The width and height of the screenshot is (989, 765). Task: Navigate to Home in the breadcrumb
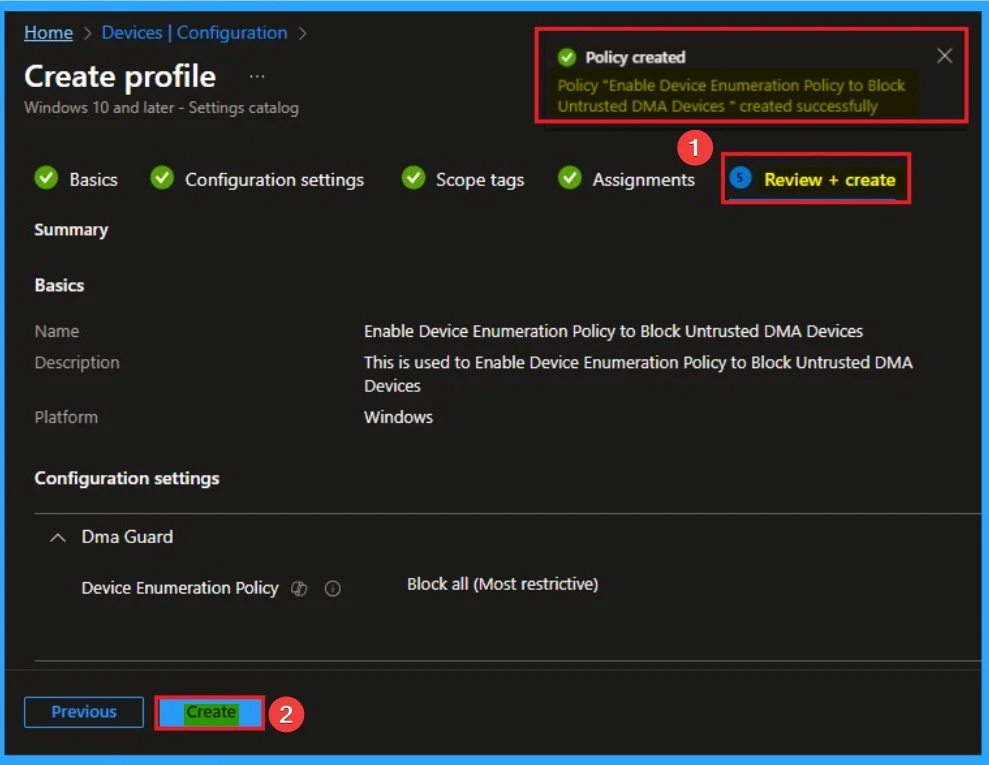tap(48, 33)
